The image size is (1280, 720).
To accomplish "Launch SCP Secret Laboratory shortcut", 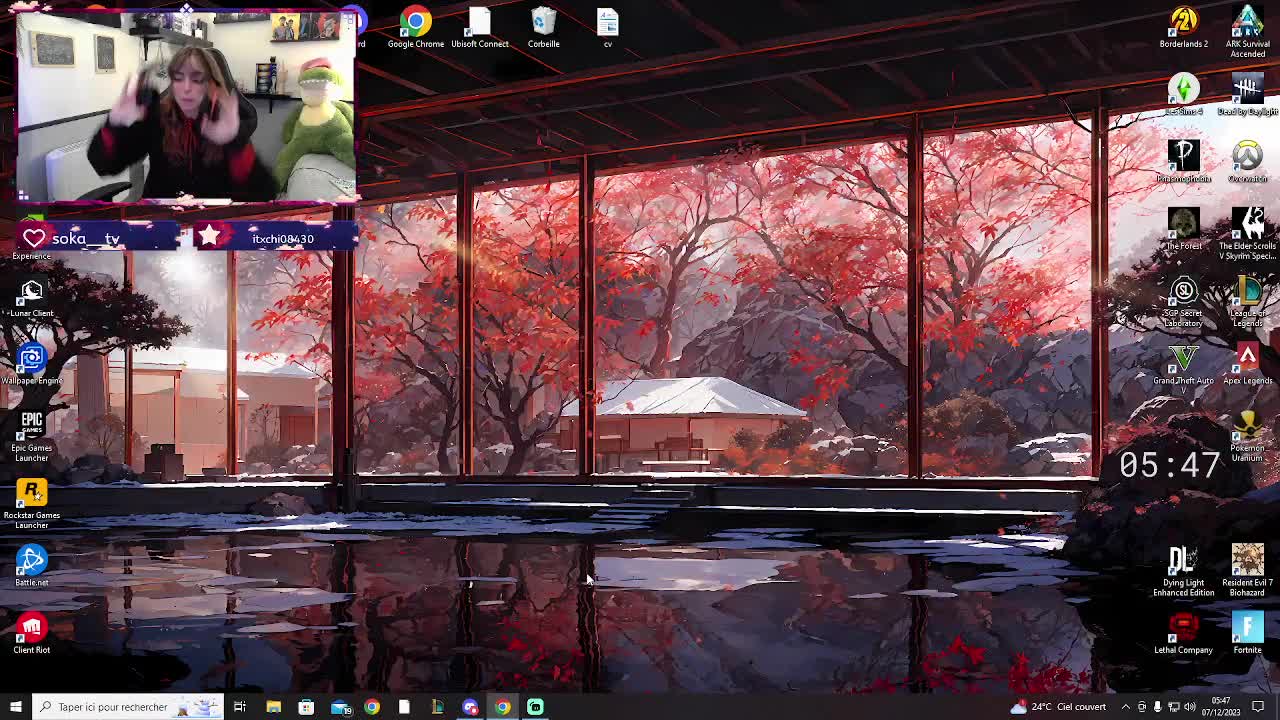I will 1183,302.
